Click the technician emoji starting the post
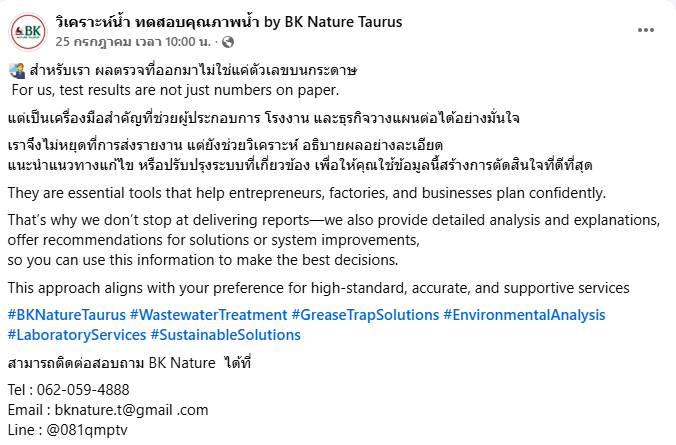The image size is (676, 445). (16, 71)
